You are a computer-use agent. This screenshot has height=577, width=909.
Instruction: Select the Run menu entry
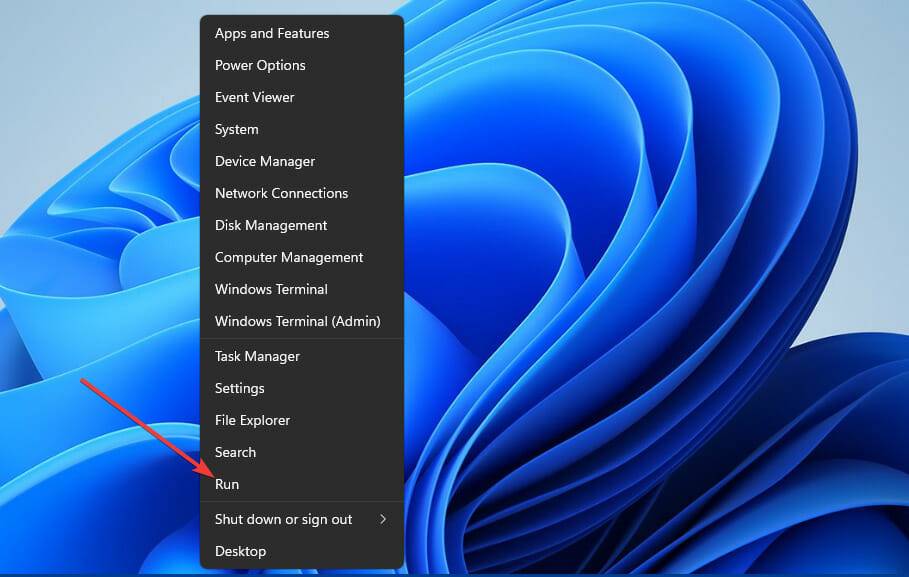pos(301,484)
